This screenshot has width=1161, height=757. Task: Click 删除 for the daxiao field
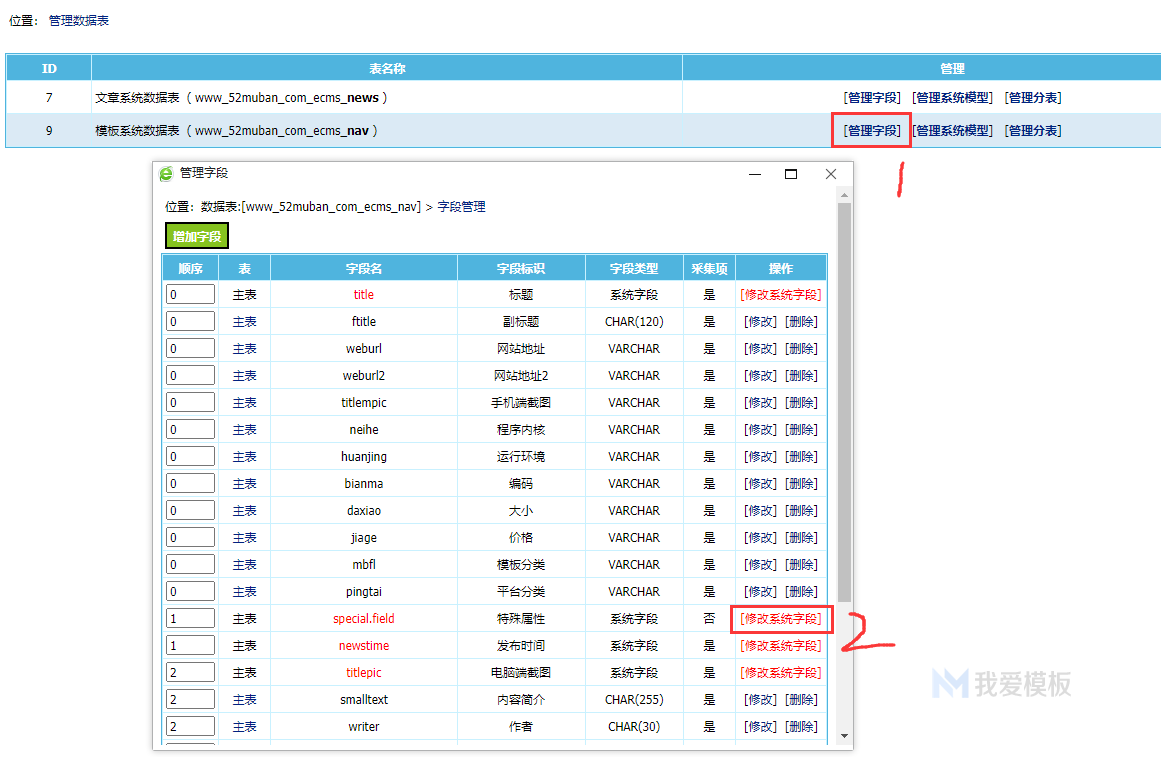pos(801,511)
